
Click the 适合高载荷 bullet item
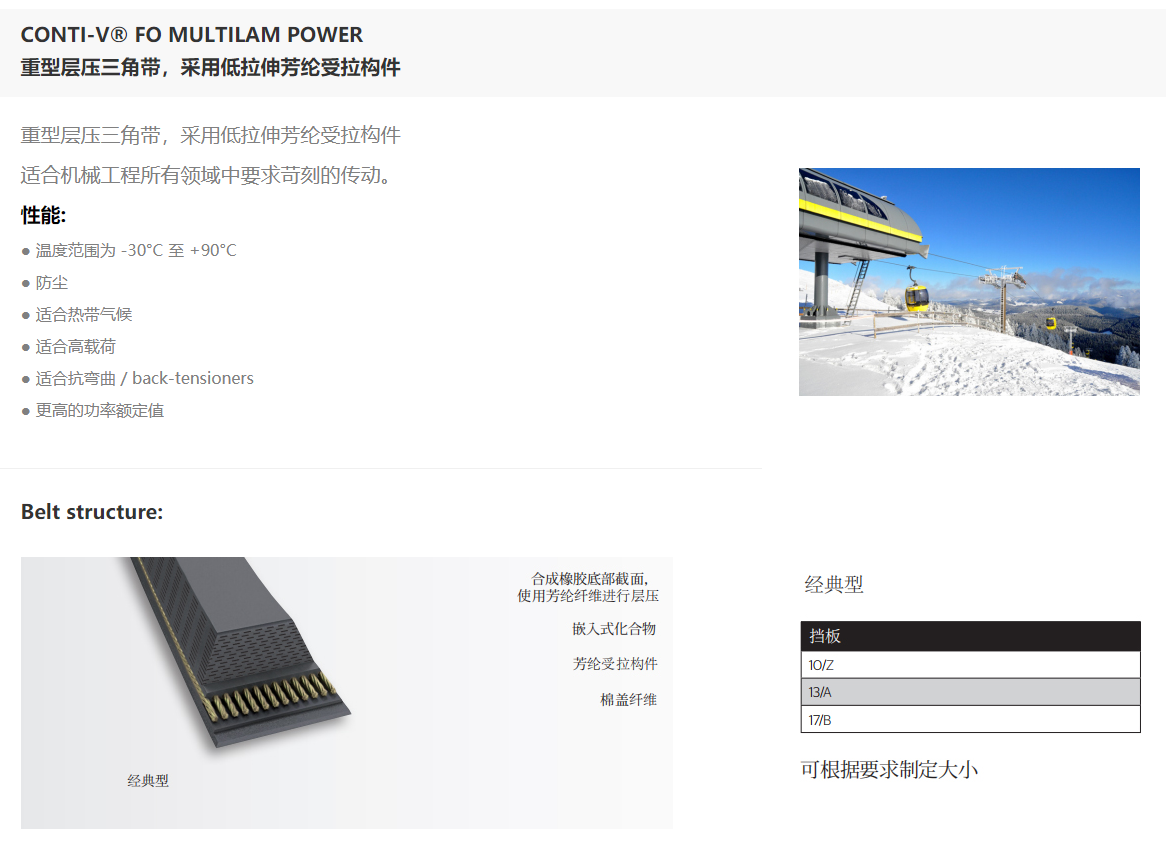click(68, 347)
